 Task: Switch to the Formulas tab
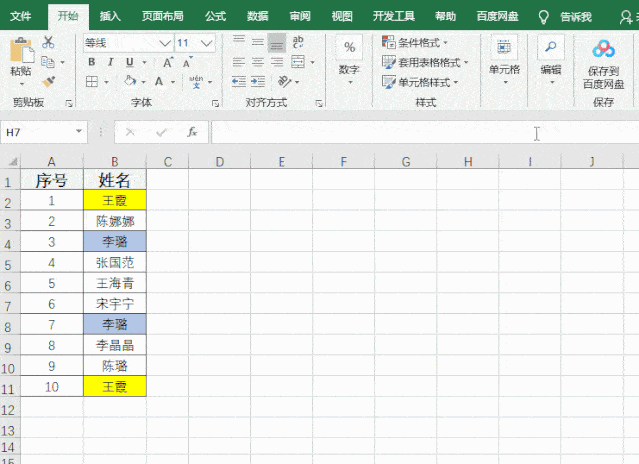pos(215,16)
